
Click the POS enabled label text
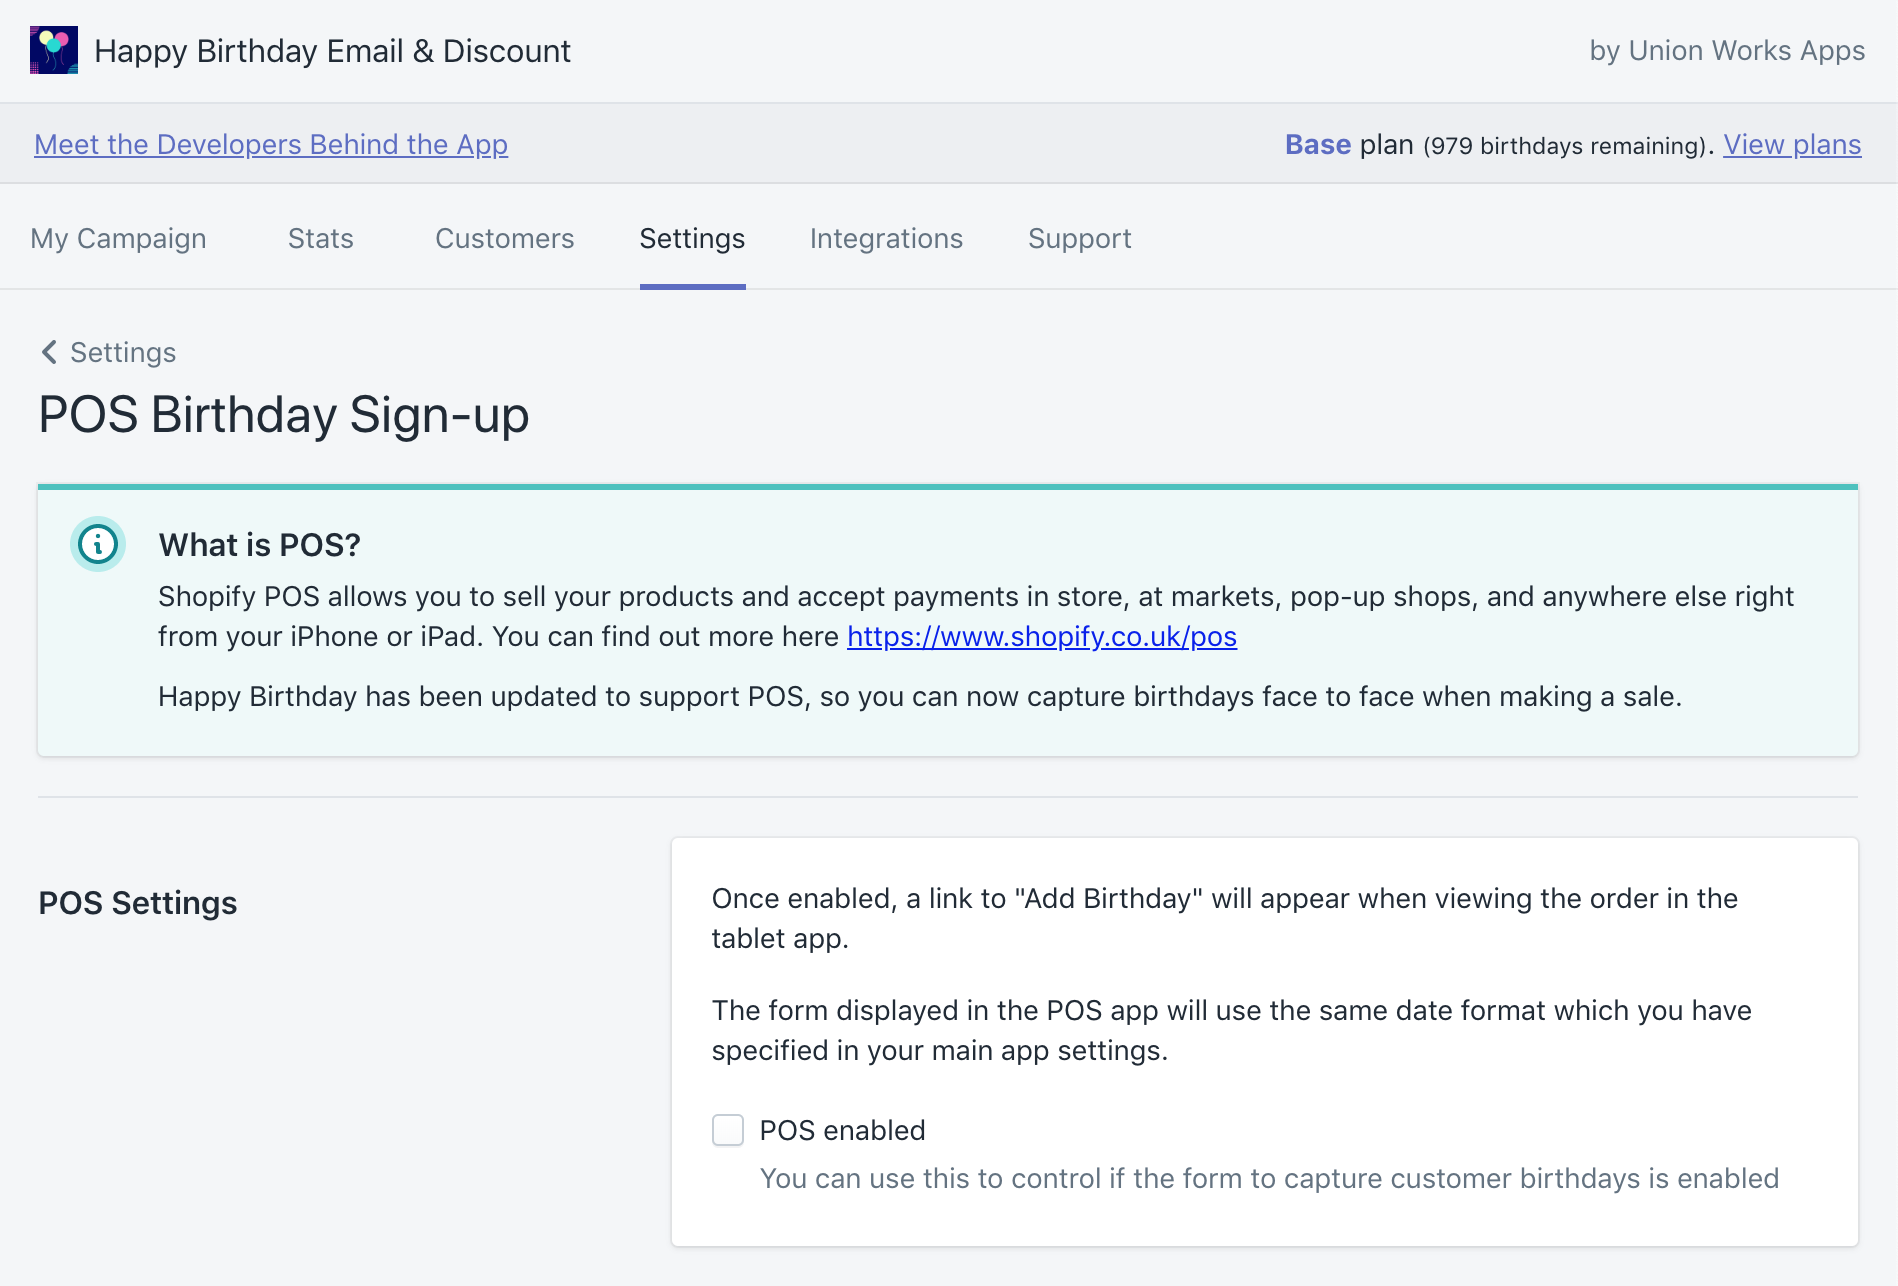[x=842, y=1131]
